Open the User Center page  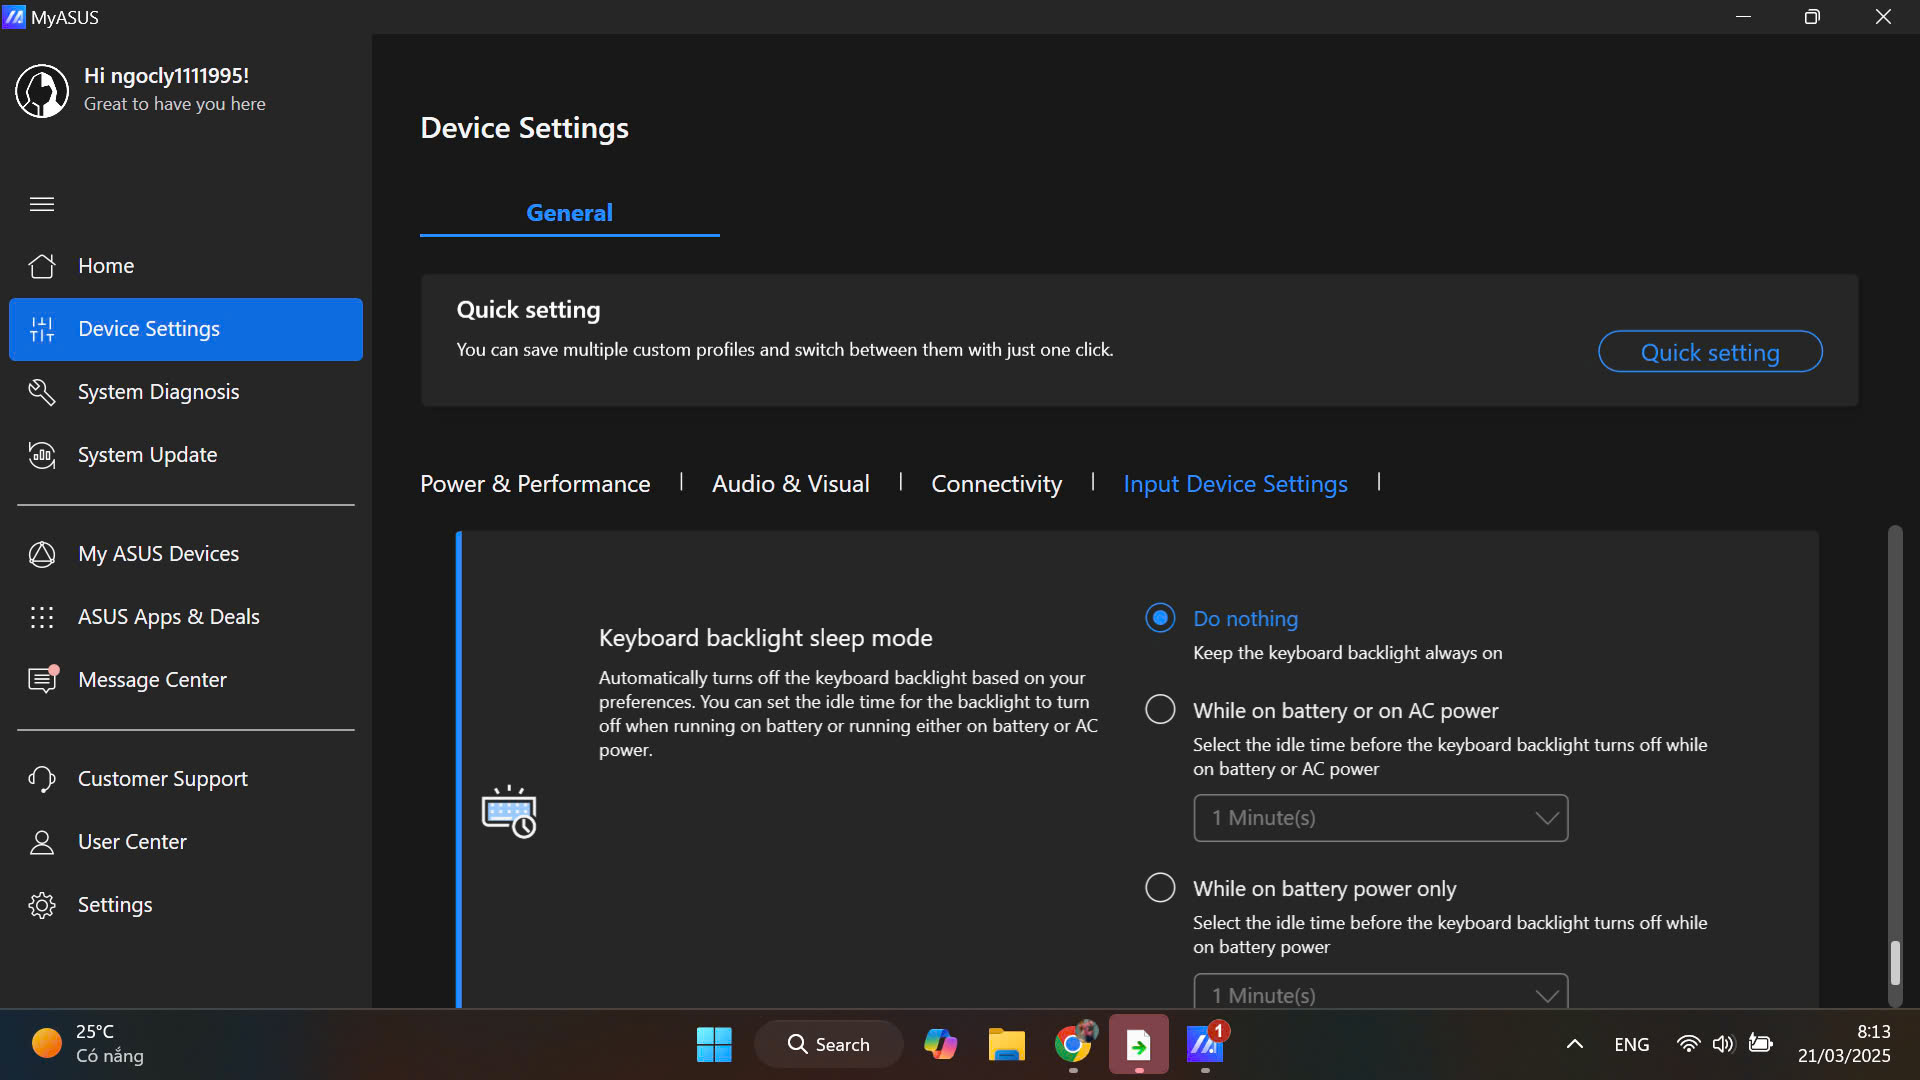[133, 842]
